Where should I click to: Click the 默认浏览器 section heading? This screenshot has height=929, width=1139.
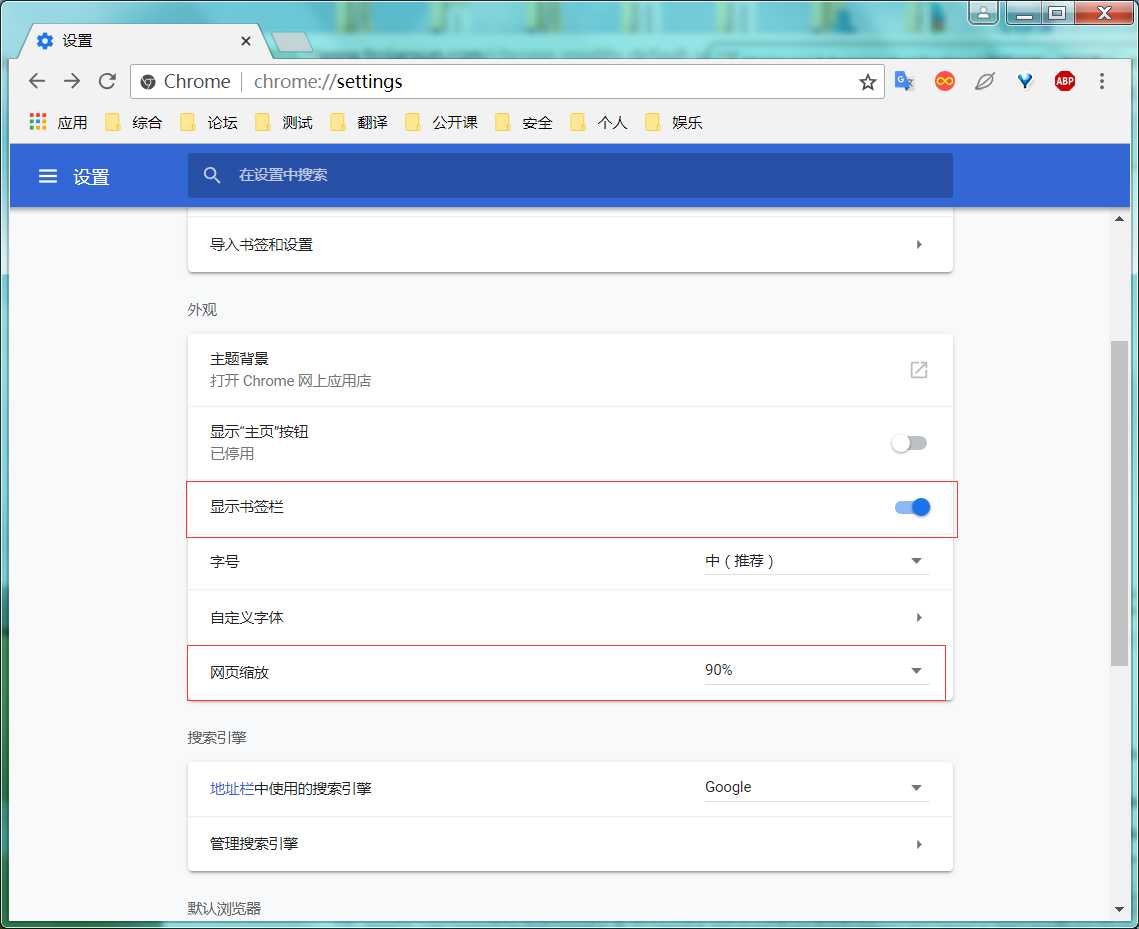(x=224, y=909)
